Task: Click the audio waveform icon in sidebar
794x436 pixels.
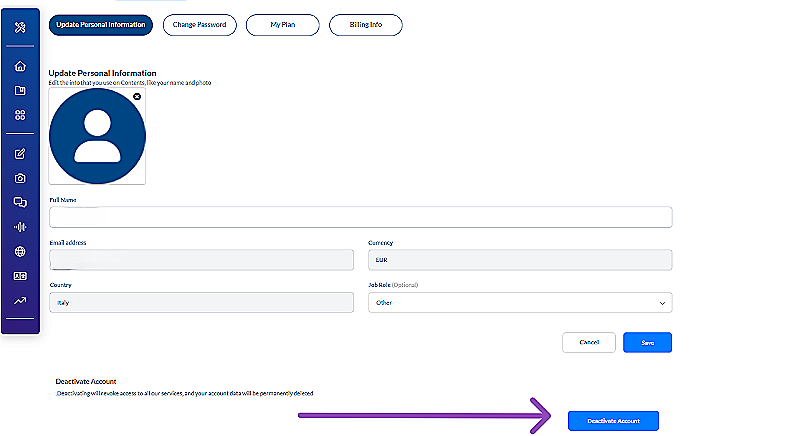Action: point(20,227)
